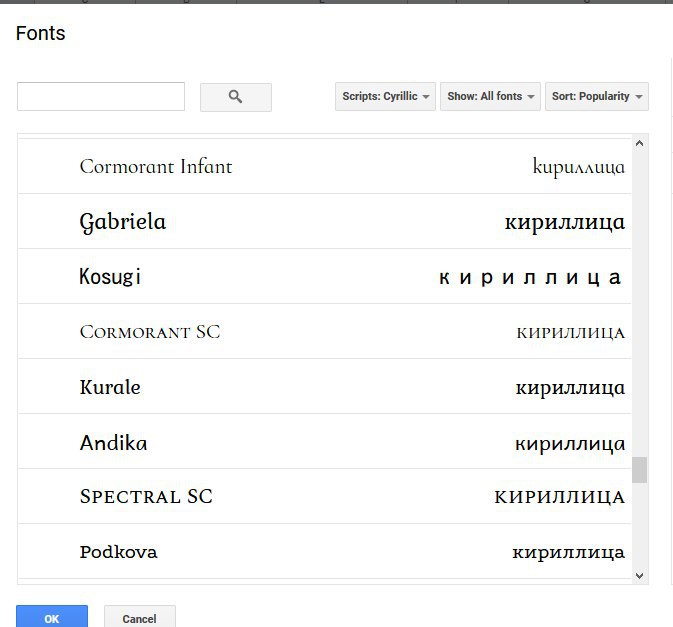Click the Cyrillic preview text for Kosugi
This screenshot has height=627, width=673.
click(x=531, y=278)
